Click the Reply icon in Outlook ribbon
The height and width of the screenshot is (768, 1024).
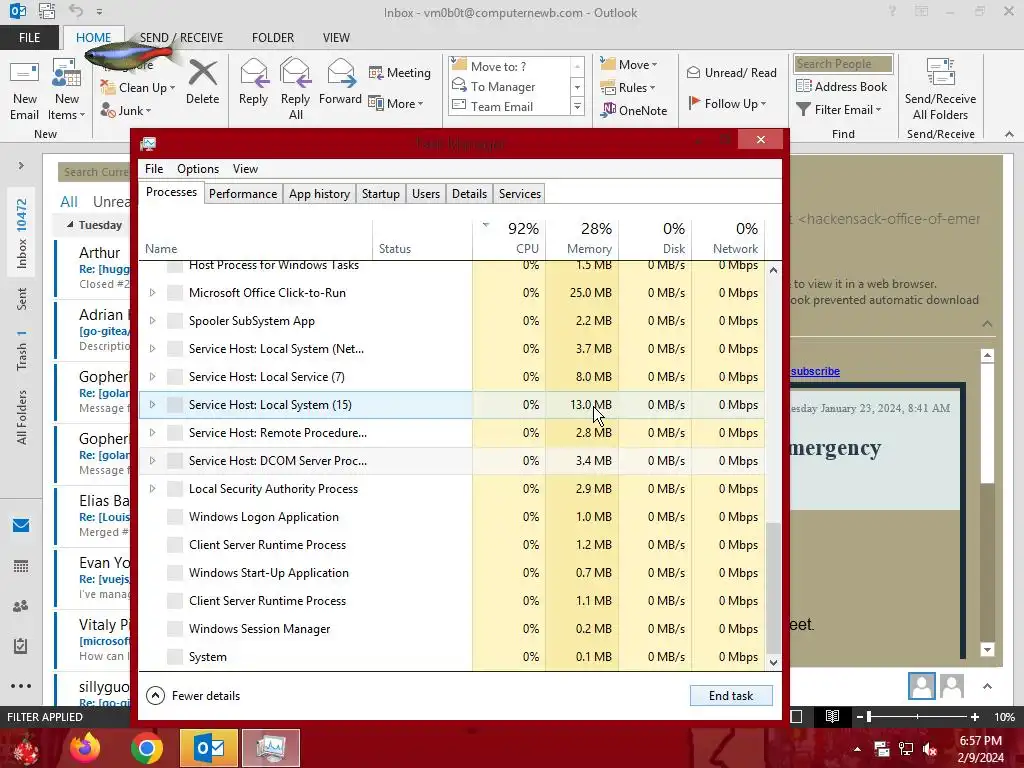pyautogui.click(x=253, y=82)
